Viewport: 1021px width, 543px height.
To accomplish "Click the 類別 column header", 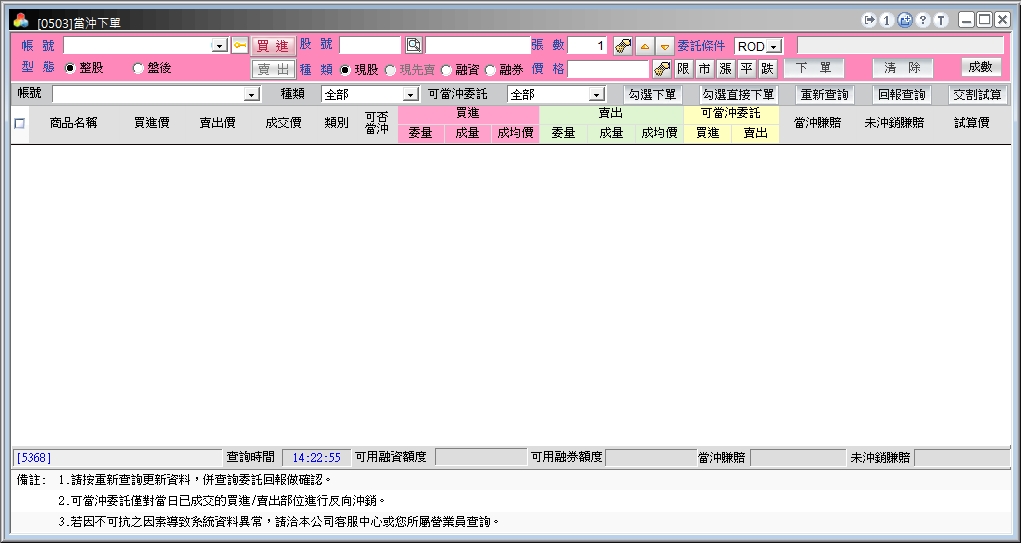I will pyautogui.click(x=337, y=122).
